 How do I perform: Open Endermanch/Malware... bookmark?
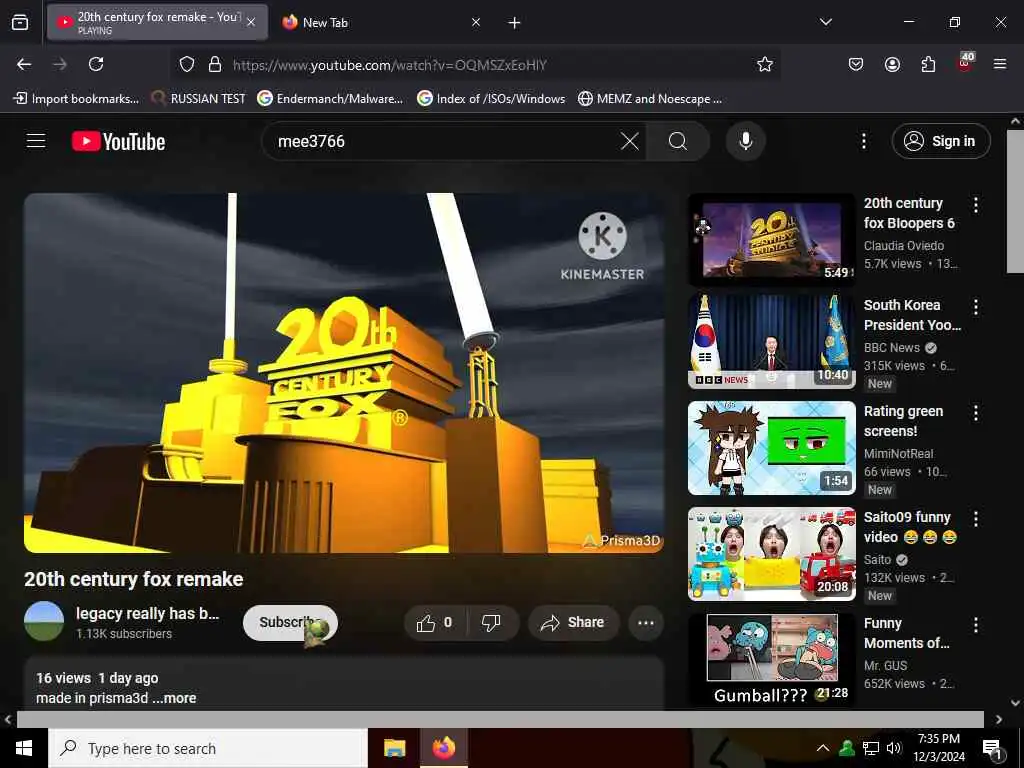click(330, 99)
